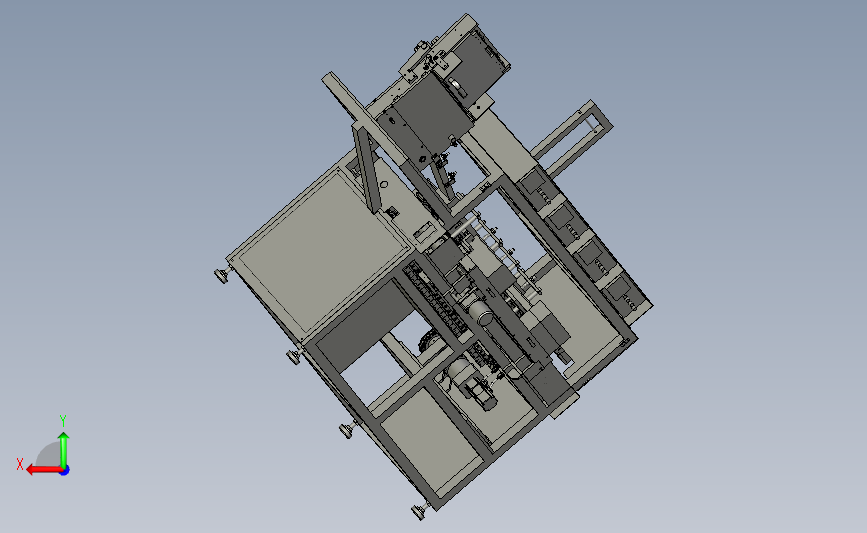Select the large flat rectangular panel of the machine
Screen dimensions: 867x533
point(323,254)
